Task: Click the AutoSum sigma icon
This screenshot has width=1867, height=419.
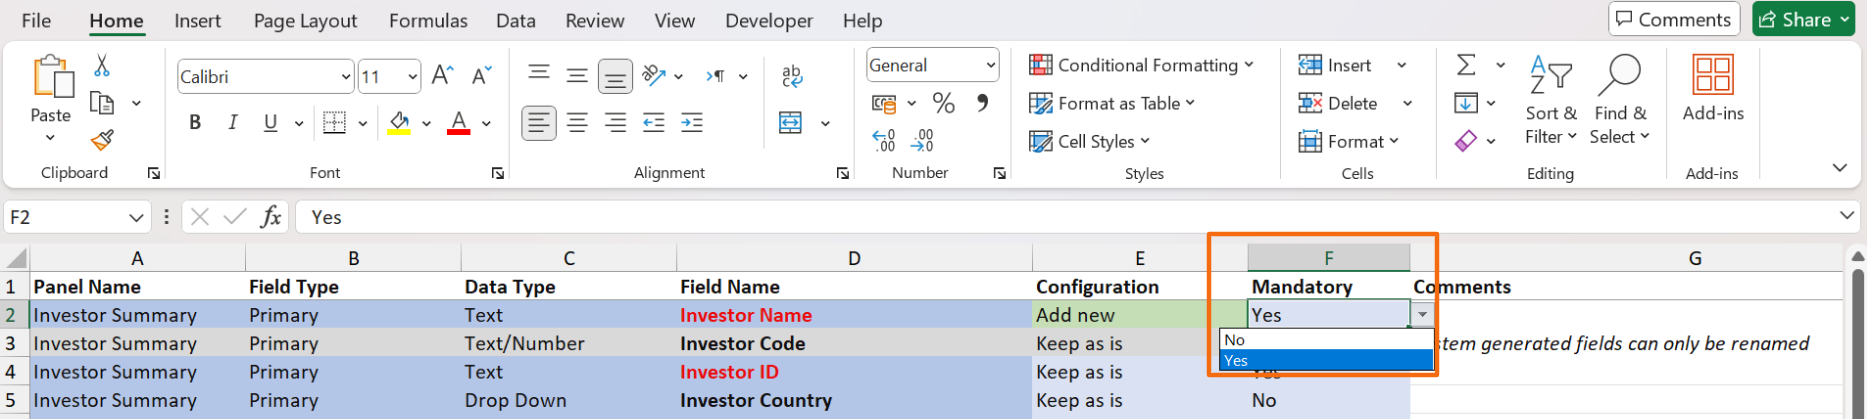Action: (x=1466, y=66)
